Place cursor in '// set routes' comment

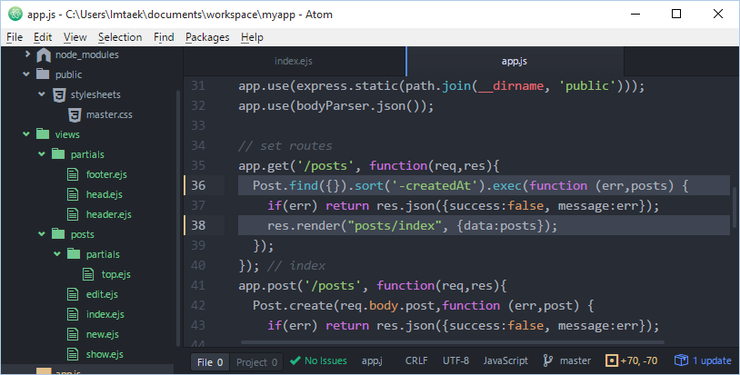[285, 146]
